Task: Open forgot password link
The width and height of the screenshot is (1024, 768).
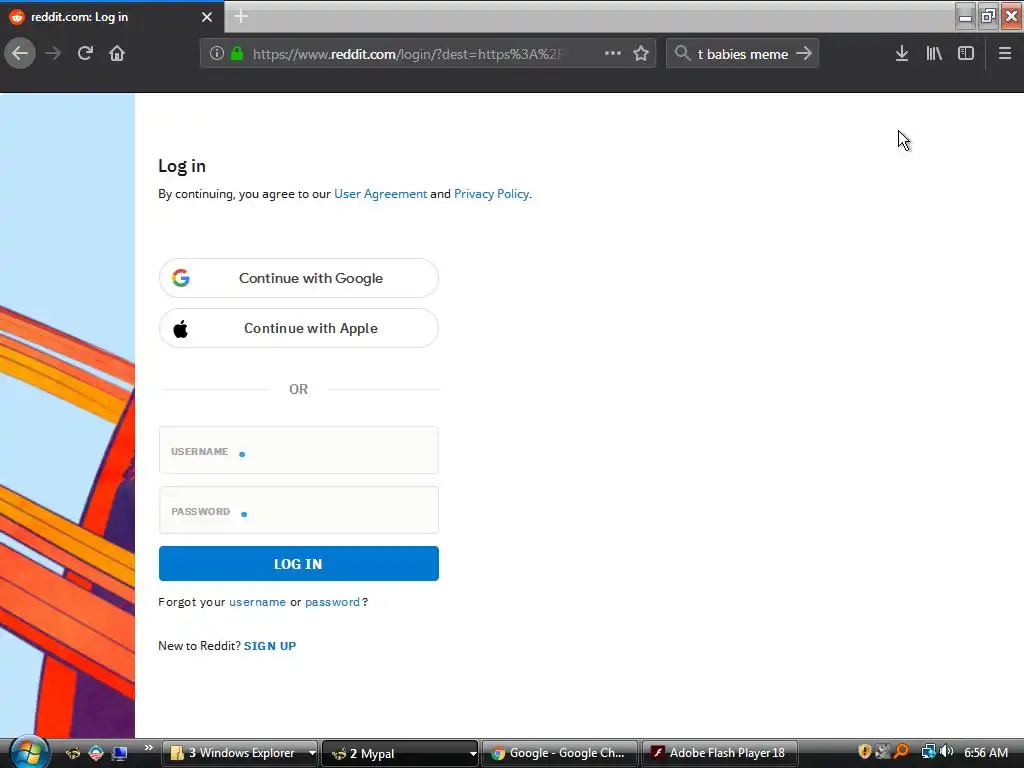Action: pyautogui.click(x=332, y=602)
